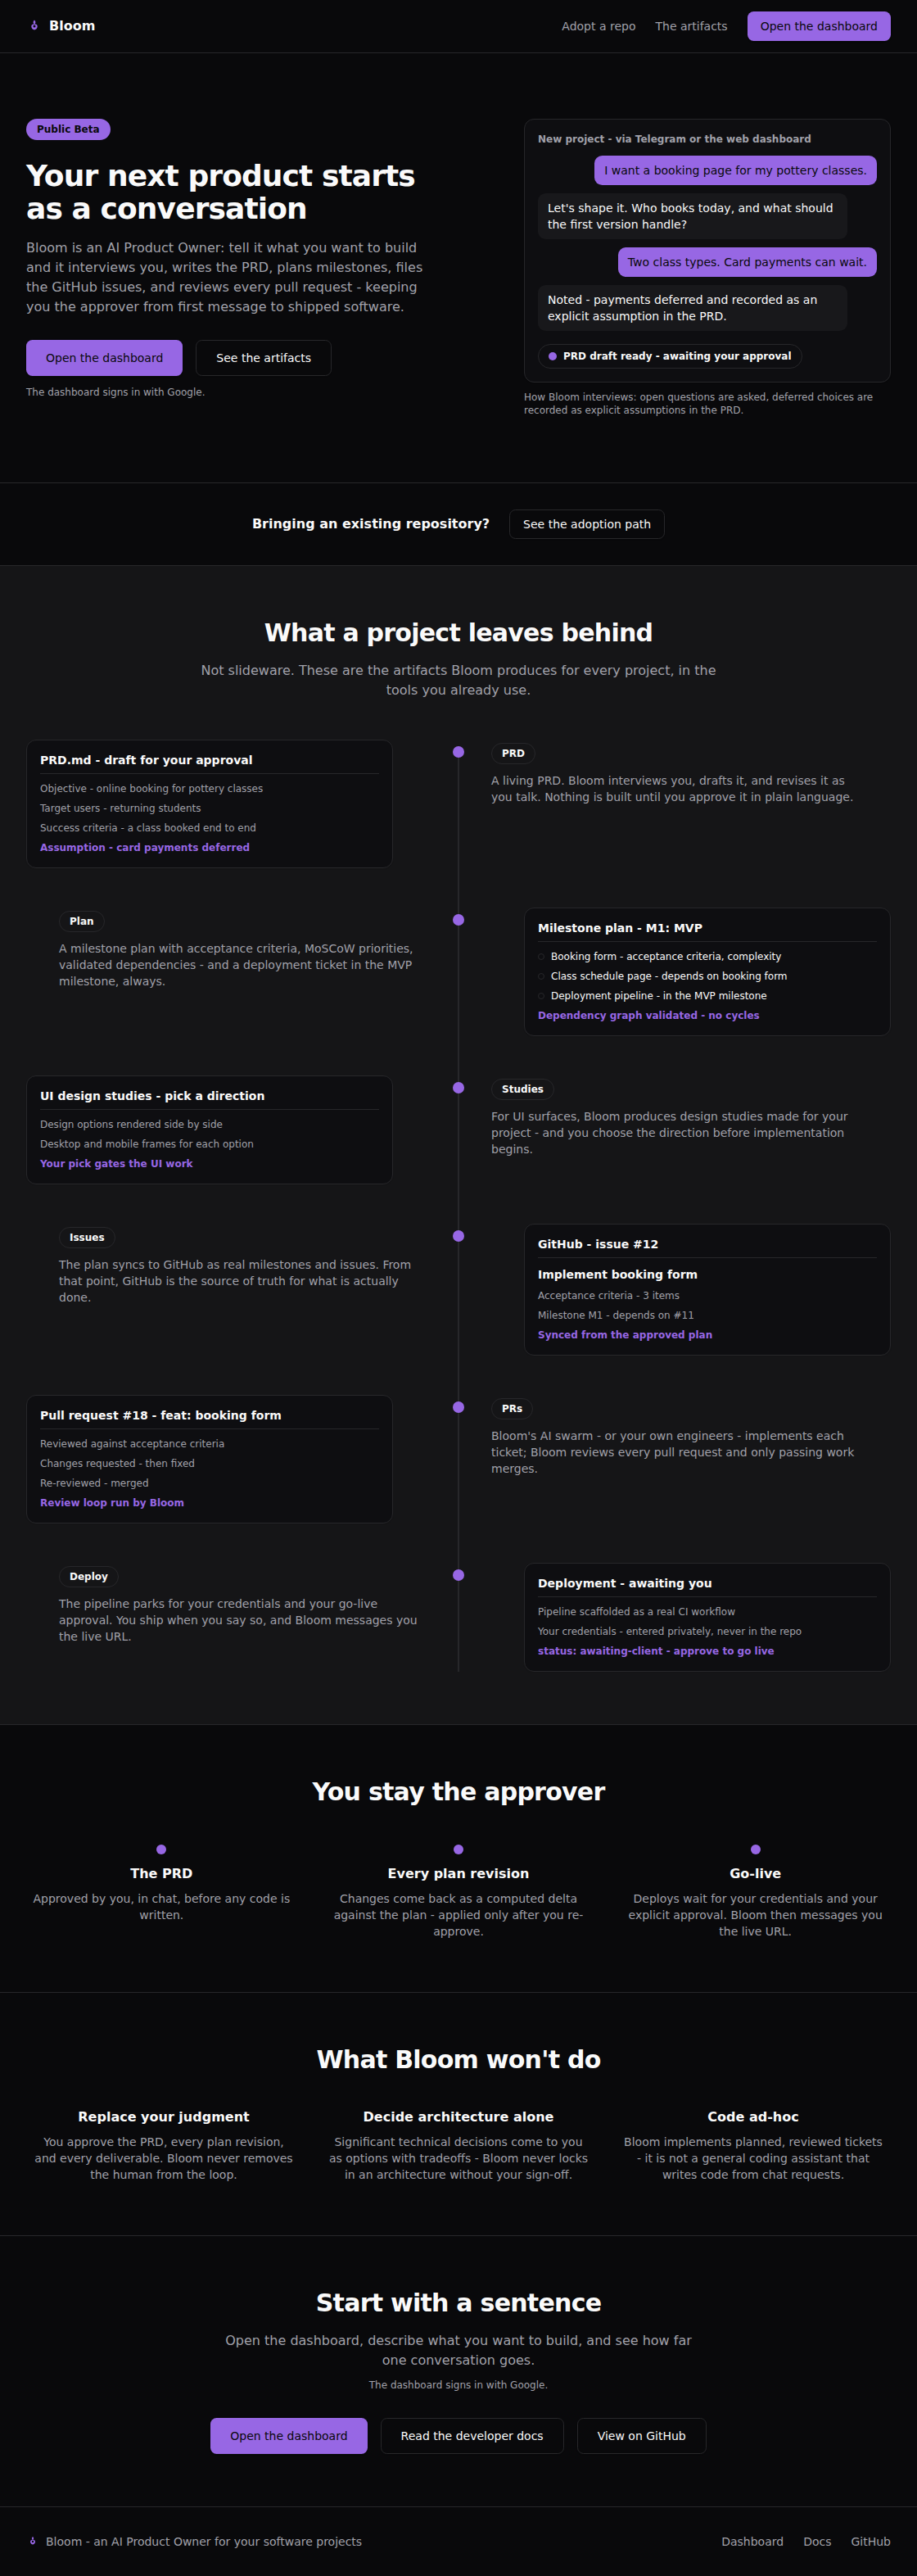Click See the artifacts button
Viewport: 917px width, 2576px height.
point(263,358)
